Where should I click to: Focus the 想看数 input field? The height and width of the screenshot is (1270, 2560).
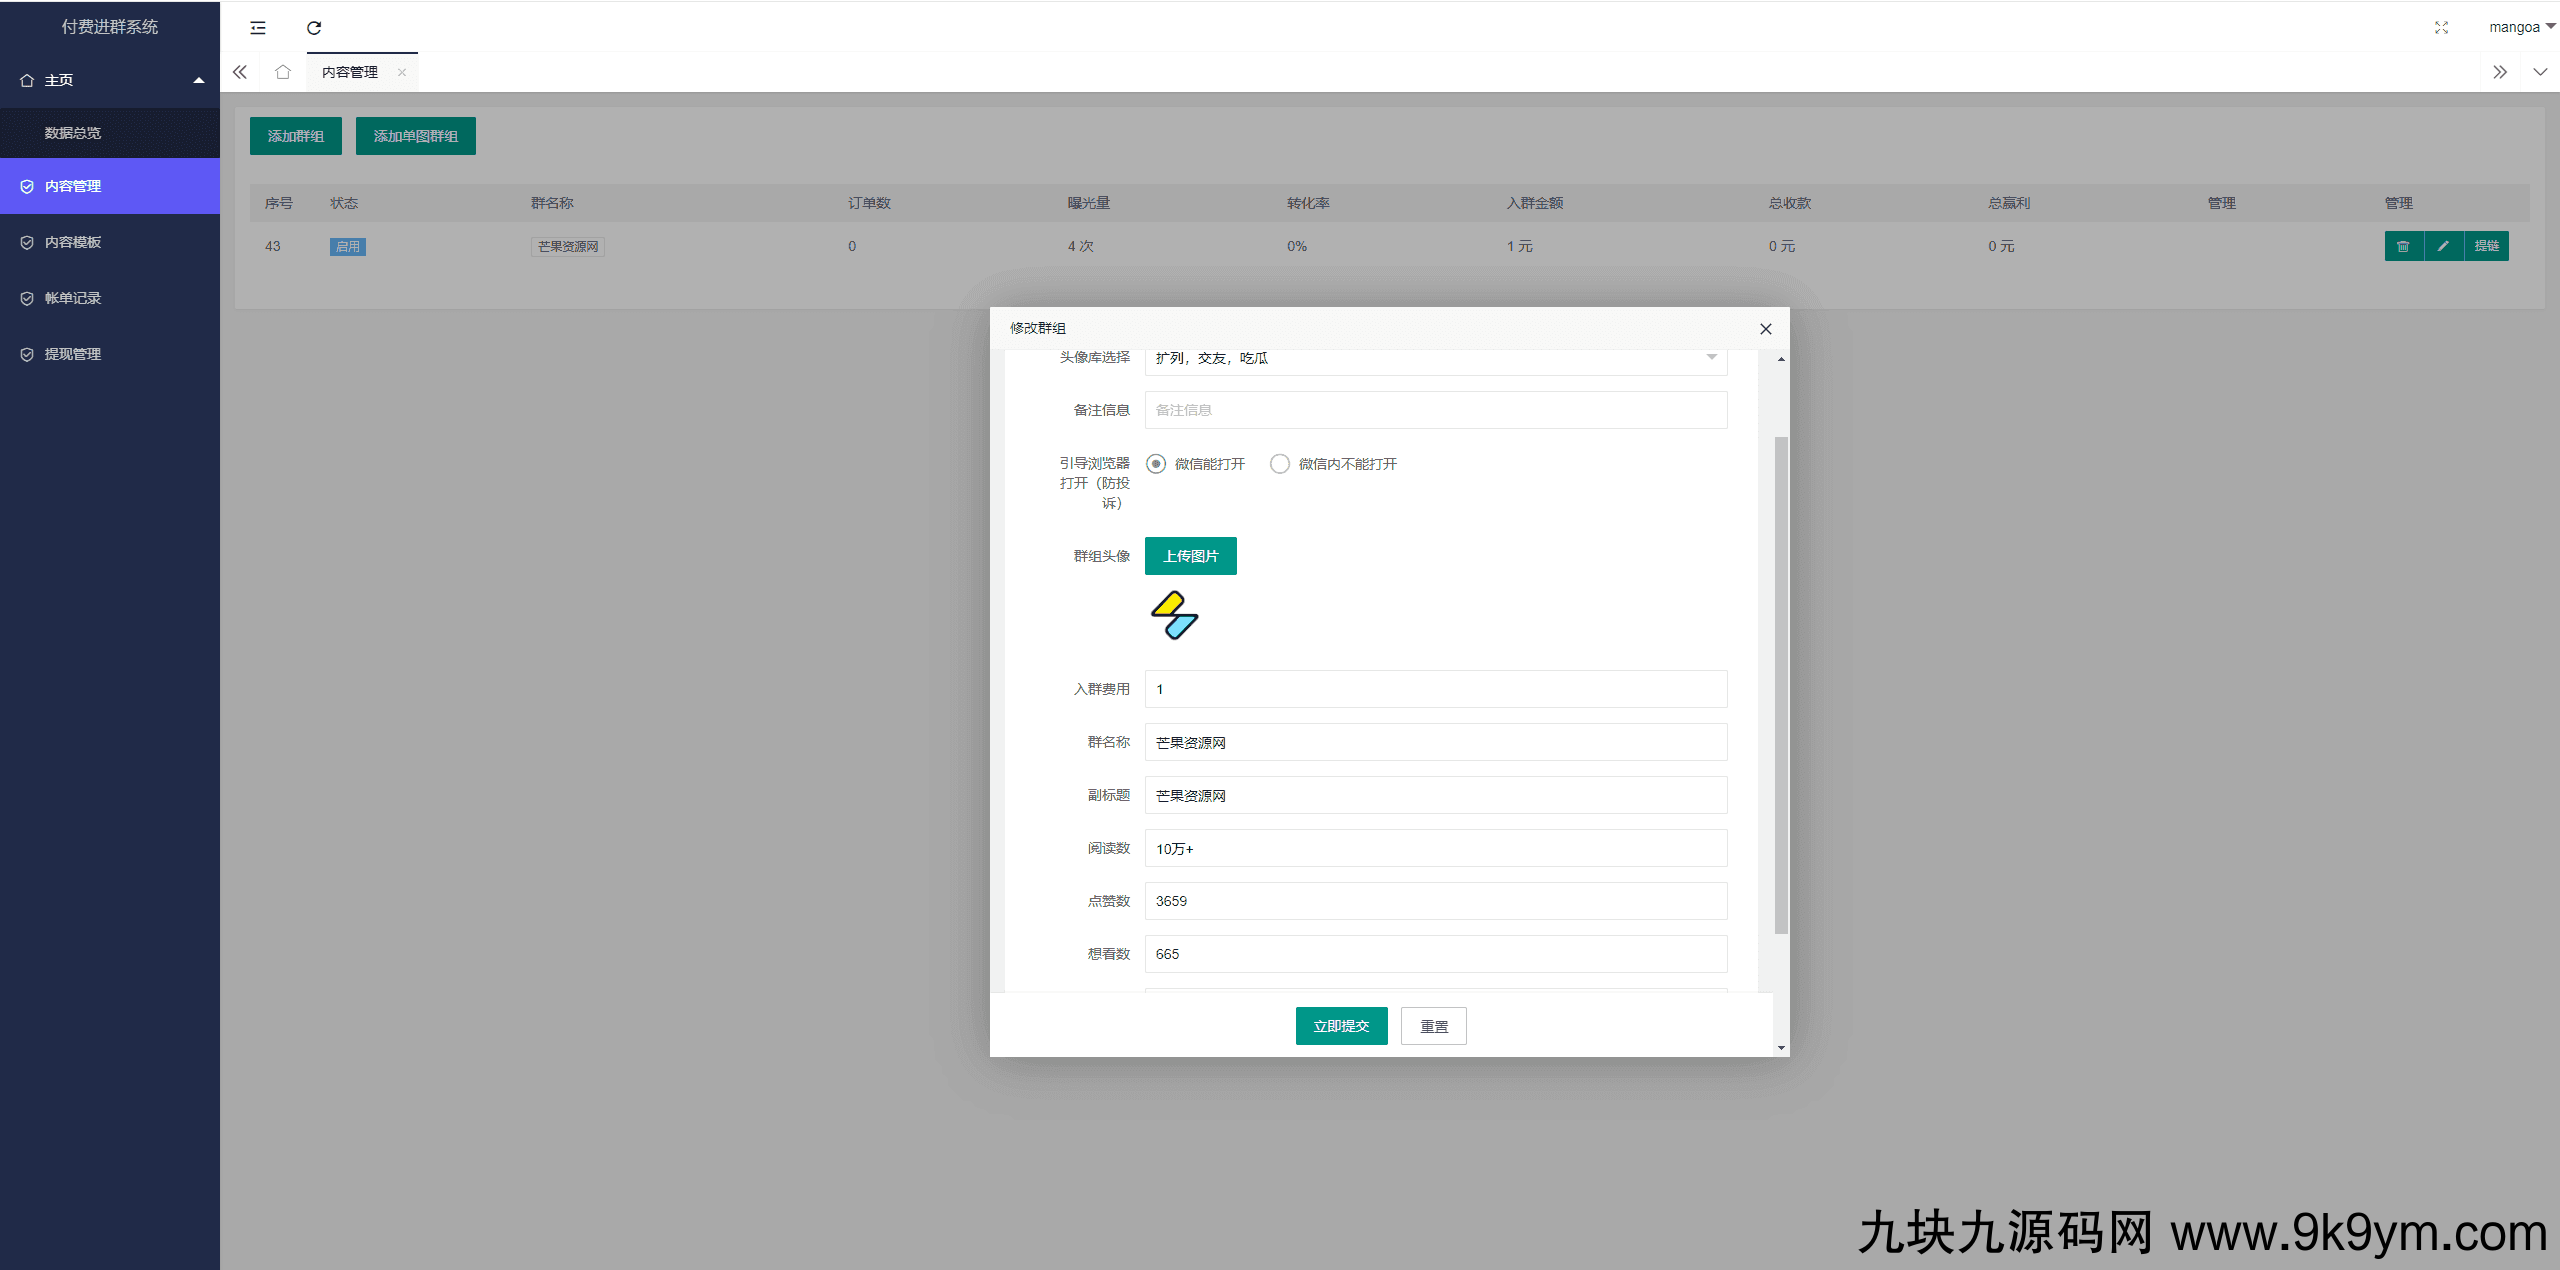[x=1436, y=954]
